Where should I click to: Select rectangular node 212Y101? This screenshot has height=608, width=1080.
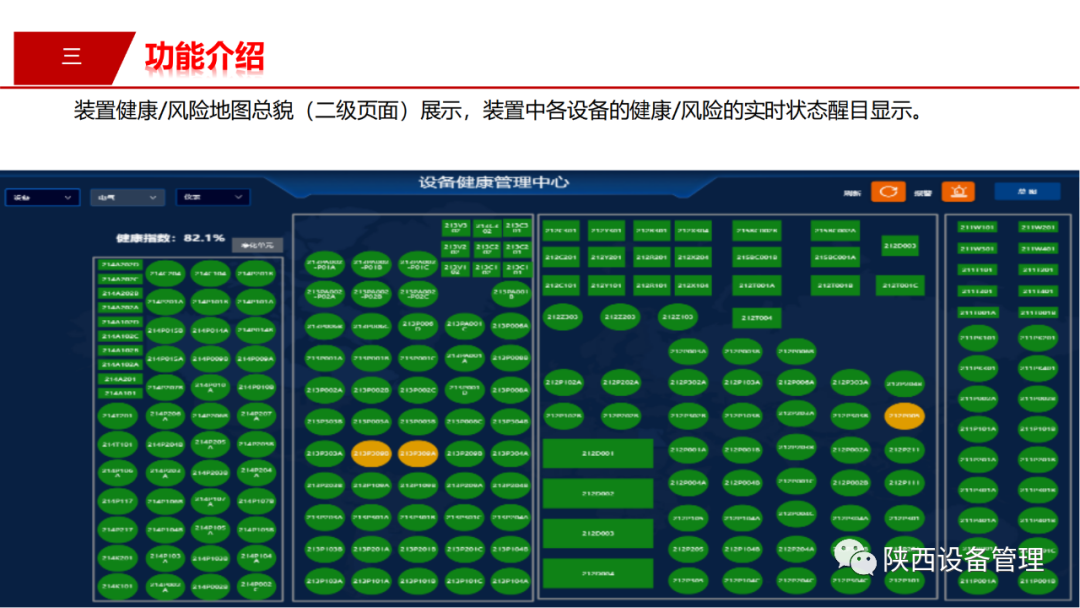tap(606, 285)
